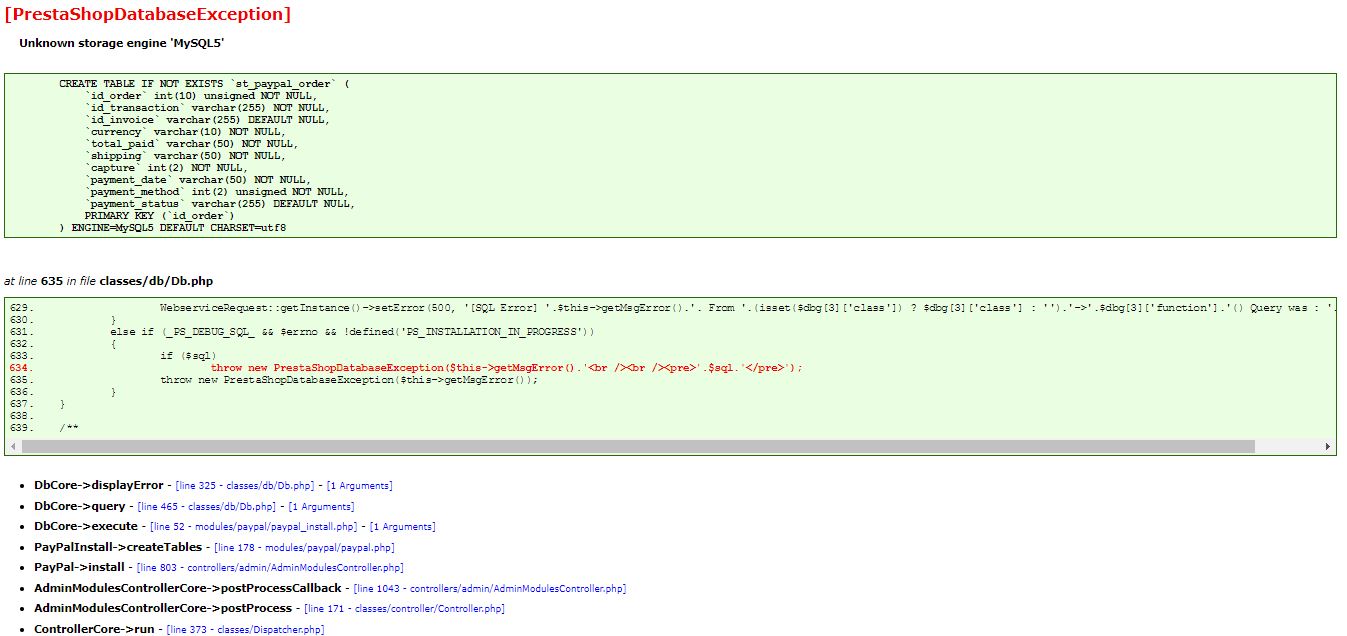Open line 1043 AdminModulesController.php link

pos(490,589)
